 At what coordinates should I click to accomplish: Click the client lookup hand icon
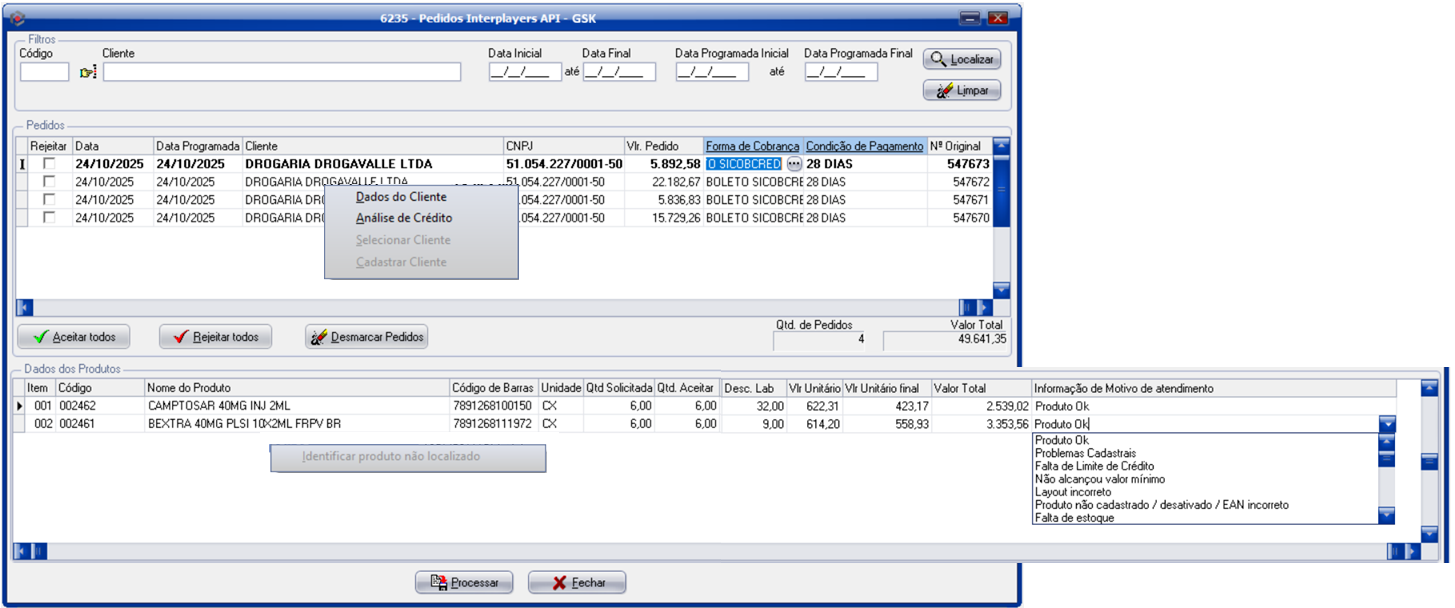click(x=88, y=72)
